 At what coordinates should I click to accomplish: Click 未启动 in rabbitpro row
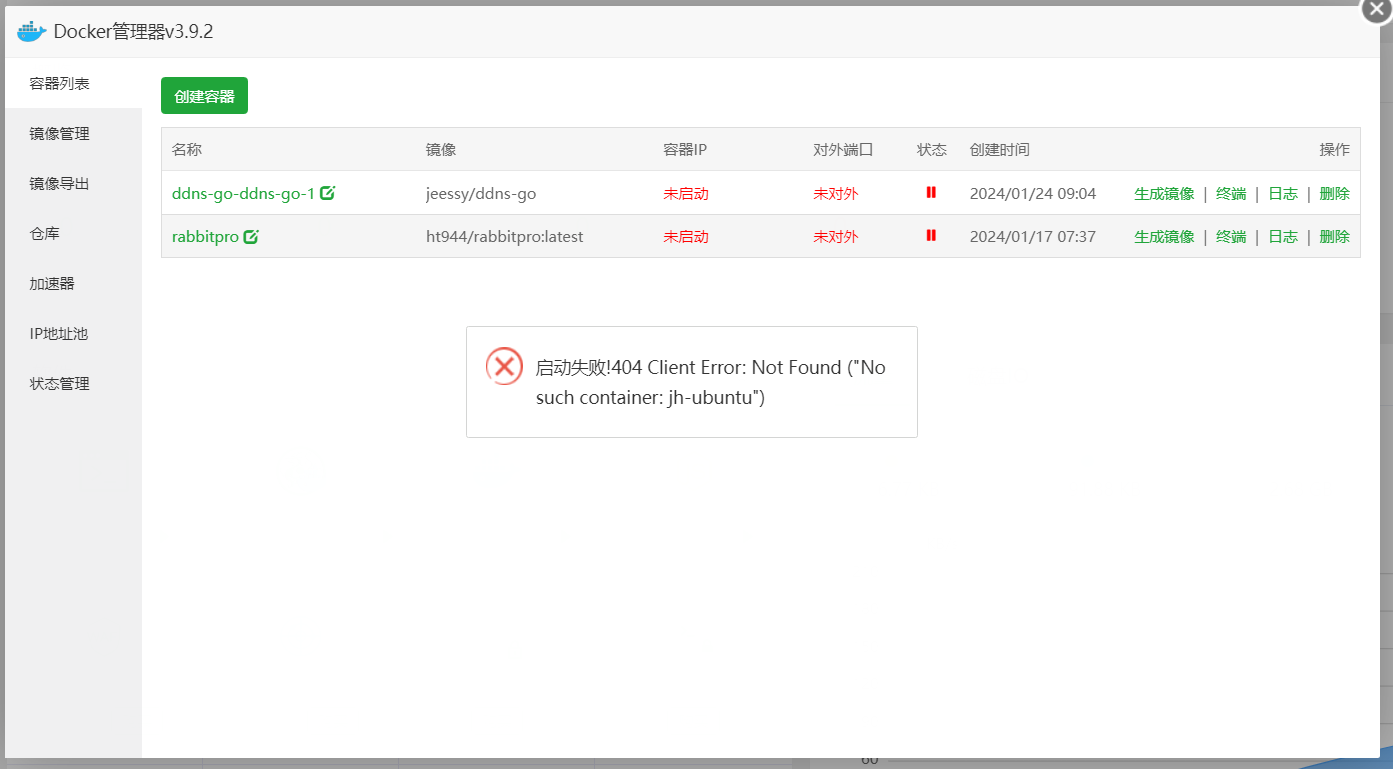pos(686,237)
